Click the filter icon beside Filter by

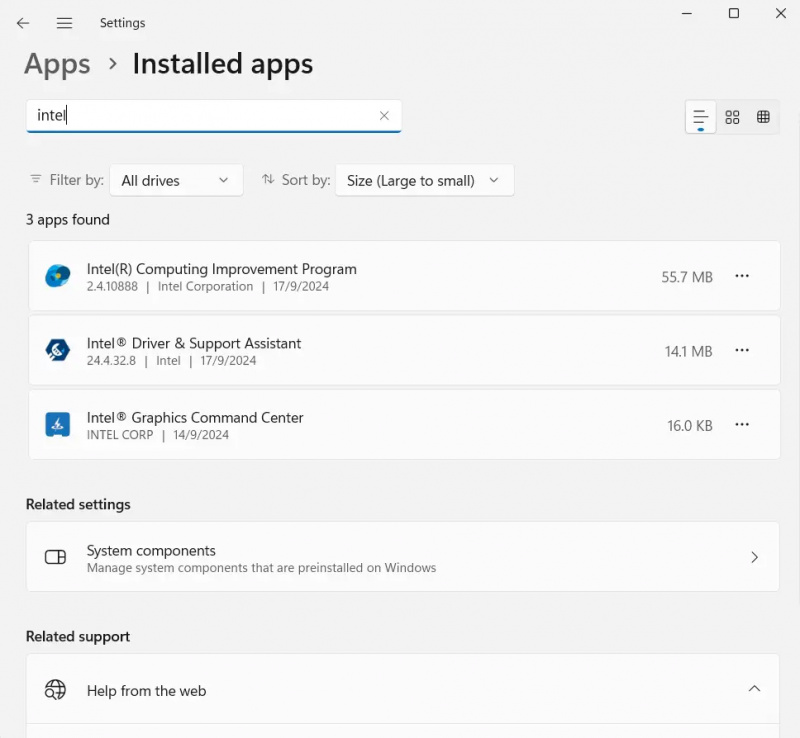pyautogui.click(x=36, y=179)
